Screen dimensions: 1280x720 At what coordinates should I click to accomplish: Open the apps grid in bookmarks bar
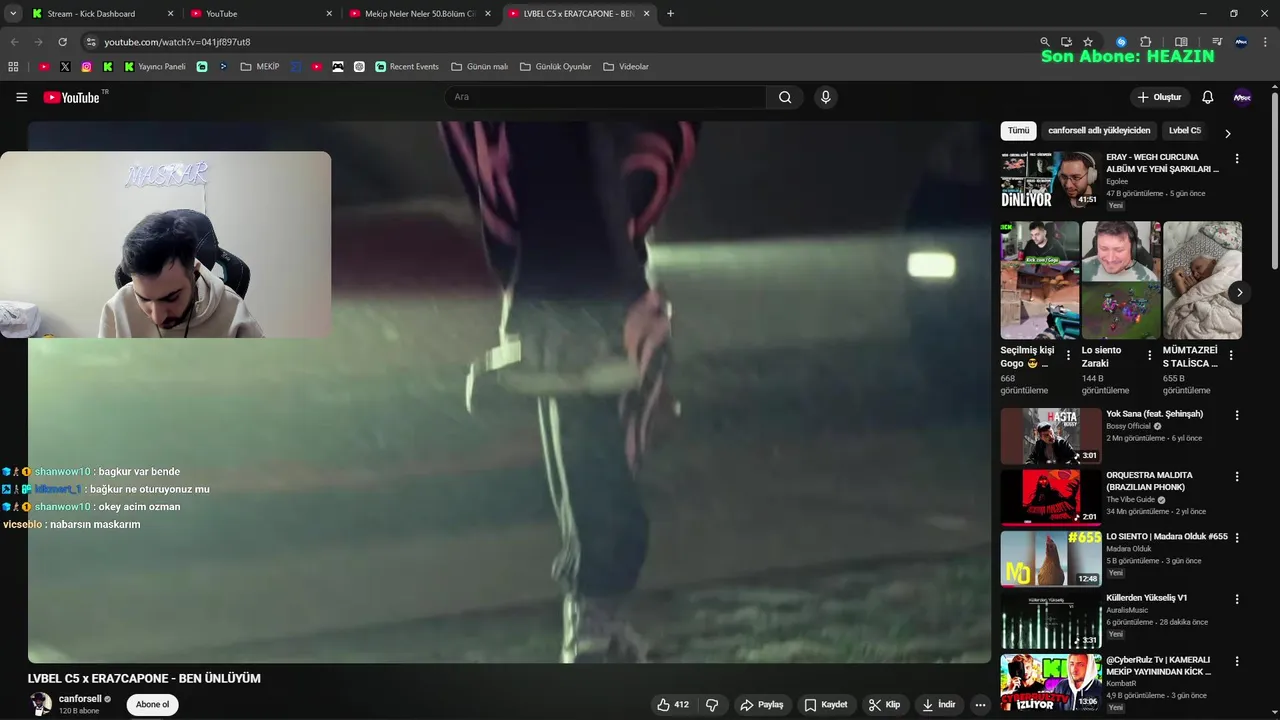click(x=13, y=67)
